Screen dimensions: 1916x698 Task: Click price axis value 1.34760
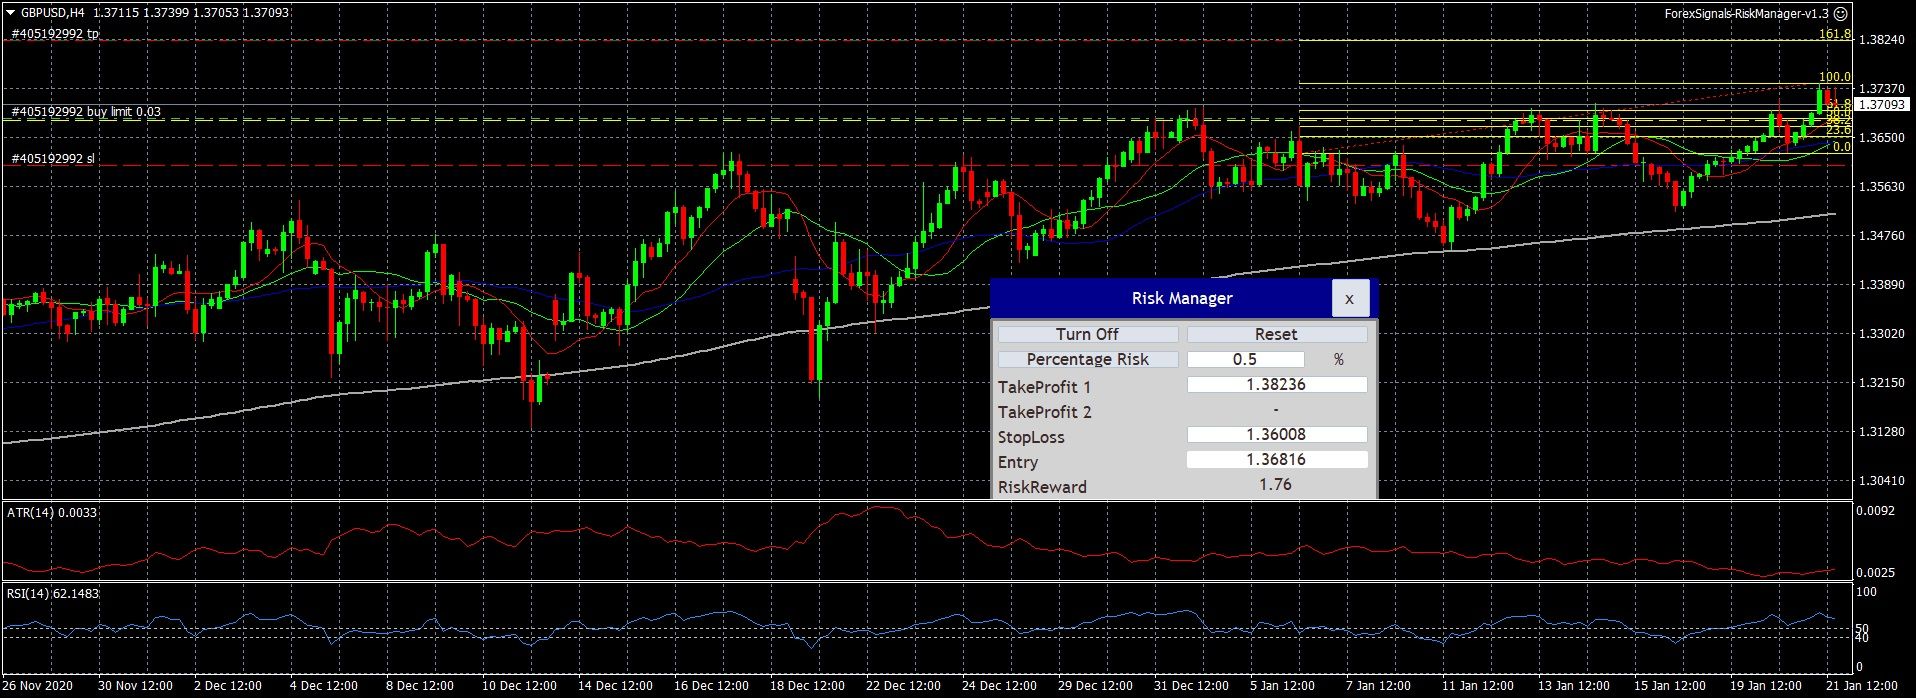click(1881, 236)
